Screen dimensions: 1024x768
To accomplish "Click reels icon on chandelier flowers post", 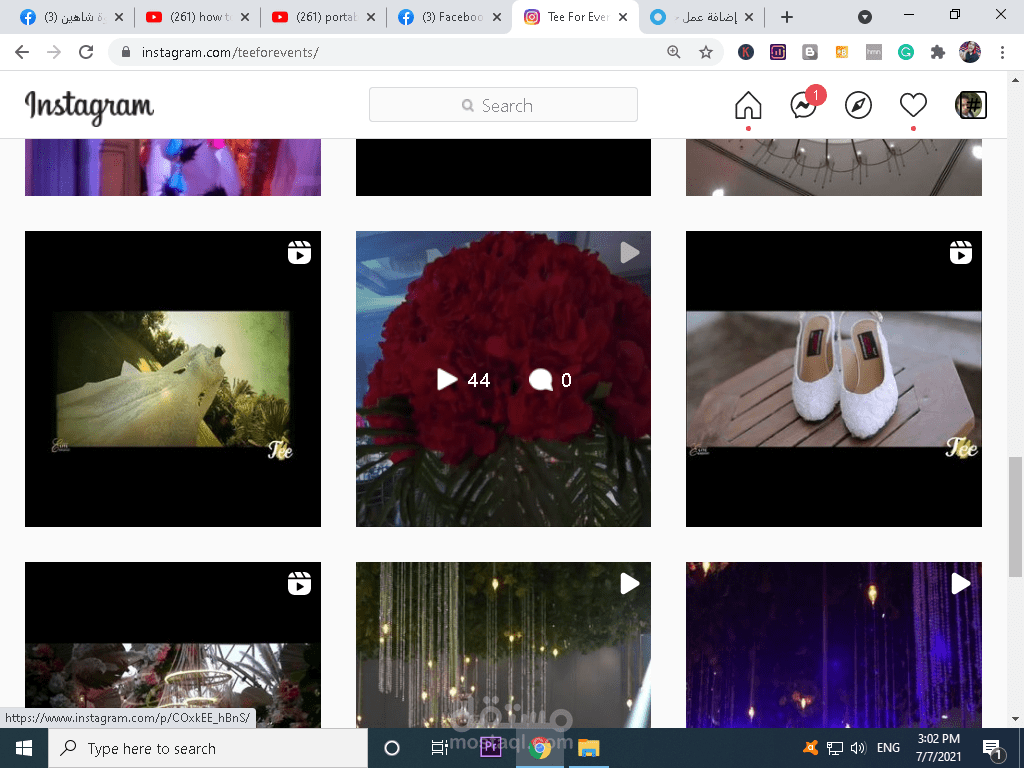I will (299, 584).
